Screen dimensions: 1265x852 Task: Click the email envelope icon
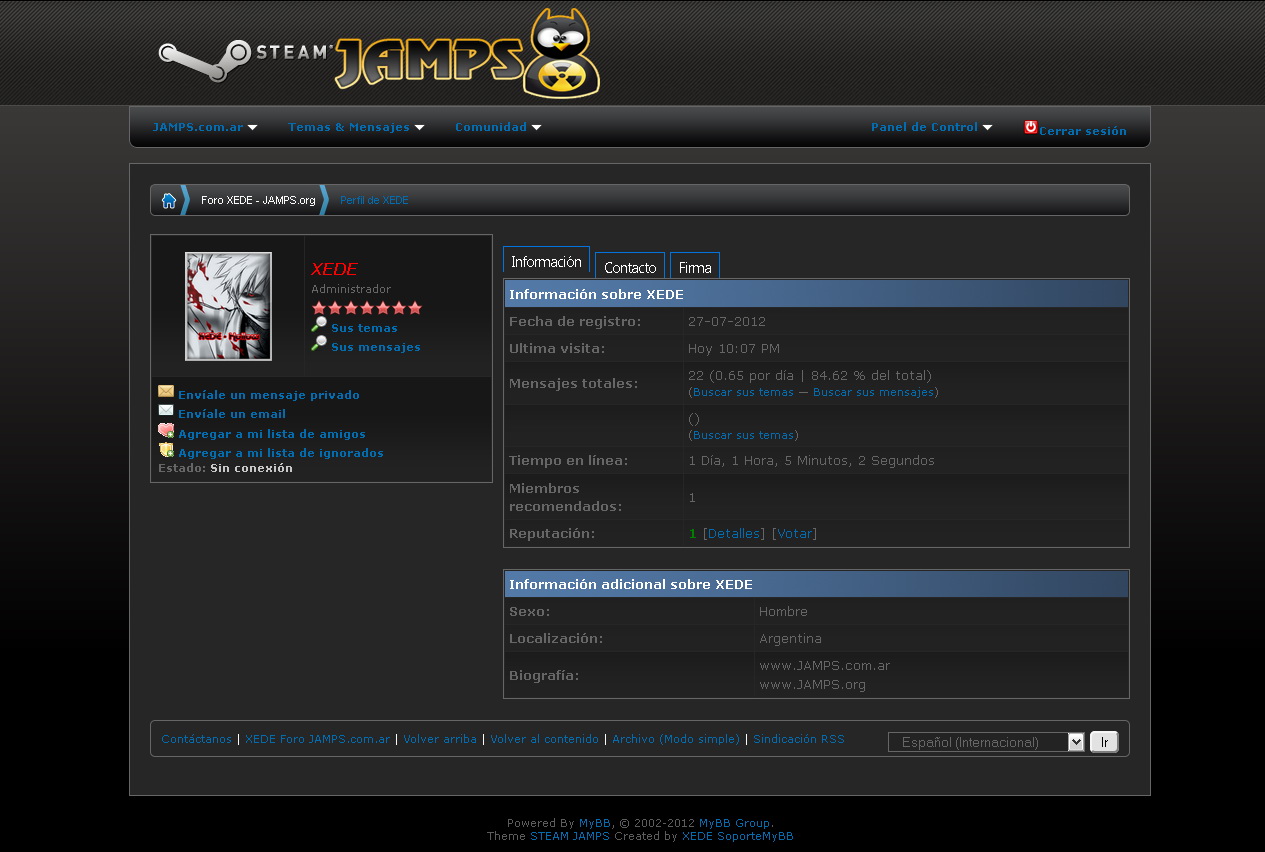(166, 411)
